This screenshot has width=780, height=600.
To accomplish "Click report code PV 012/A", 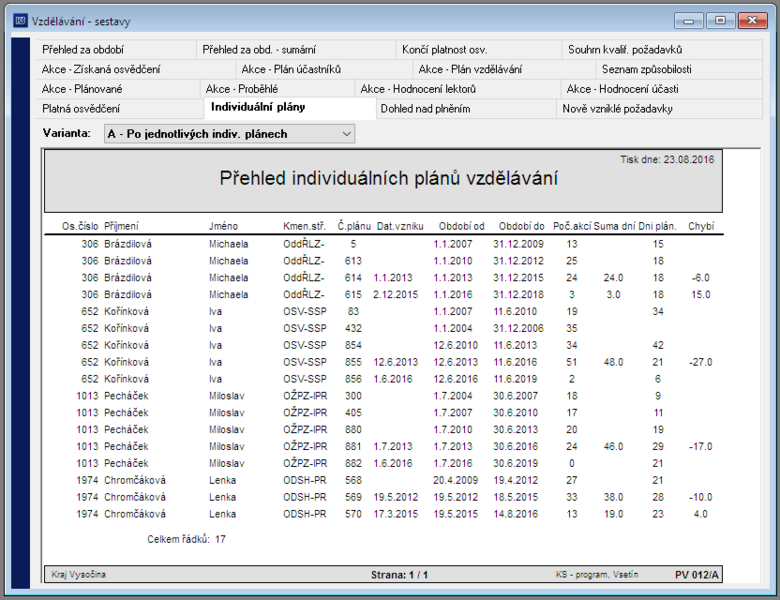I will (x=696, y=575).
